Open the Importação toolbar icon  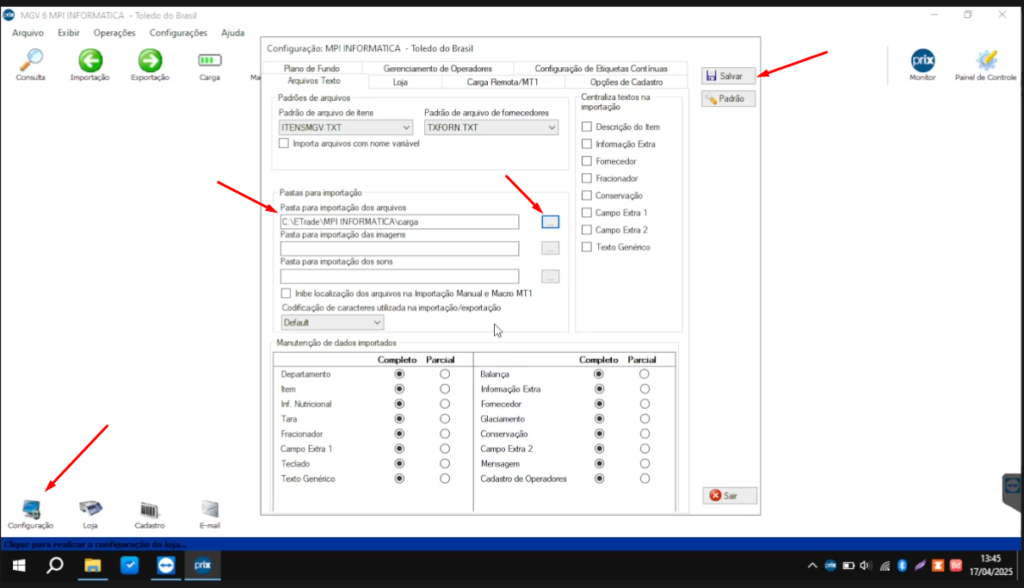click(90, 60)
